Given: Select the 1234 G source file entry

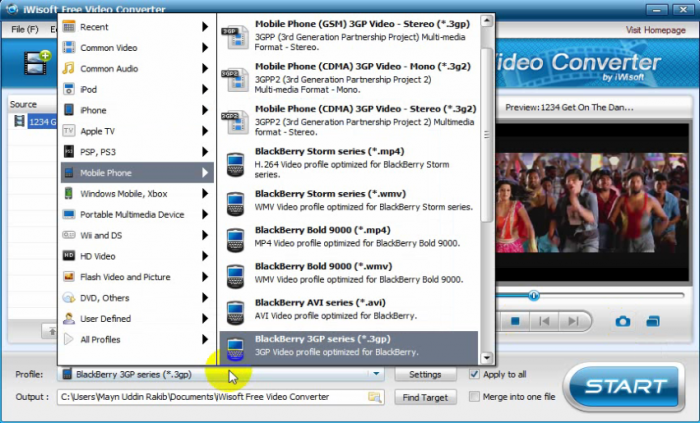Looking at the screenshot, I should 42,121.
